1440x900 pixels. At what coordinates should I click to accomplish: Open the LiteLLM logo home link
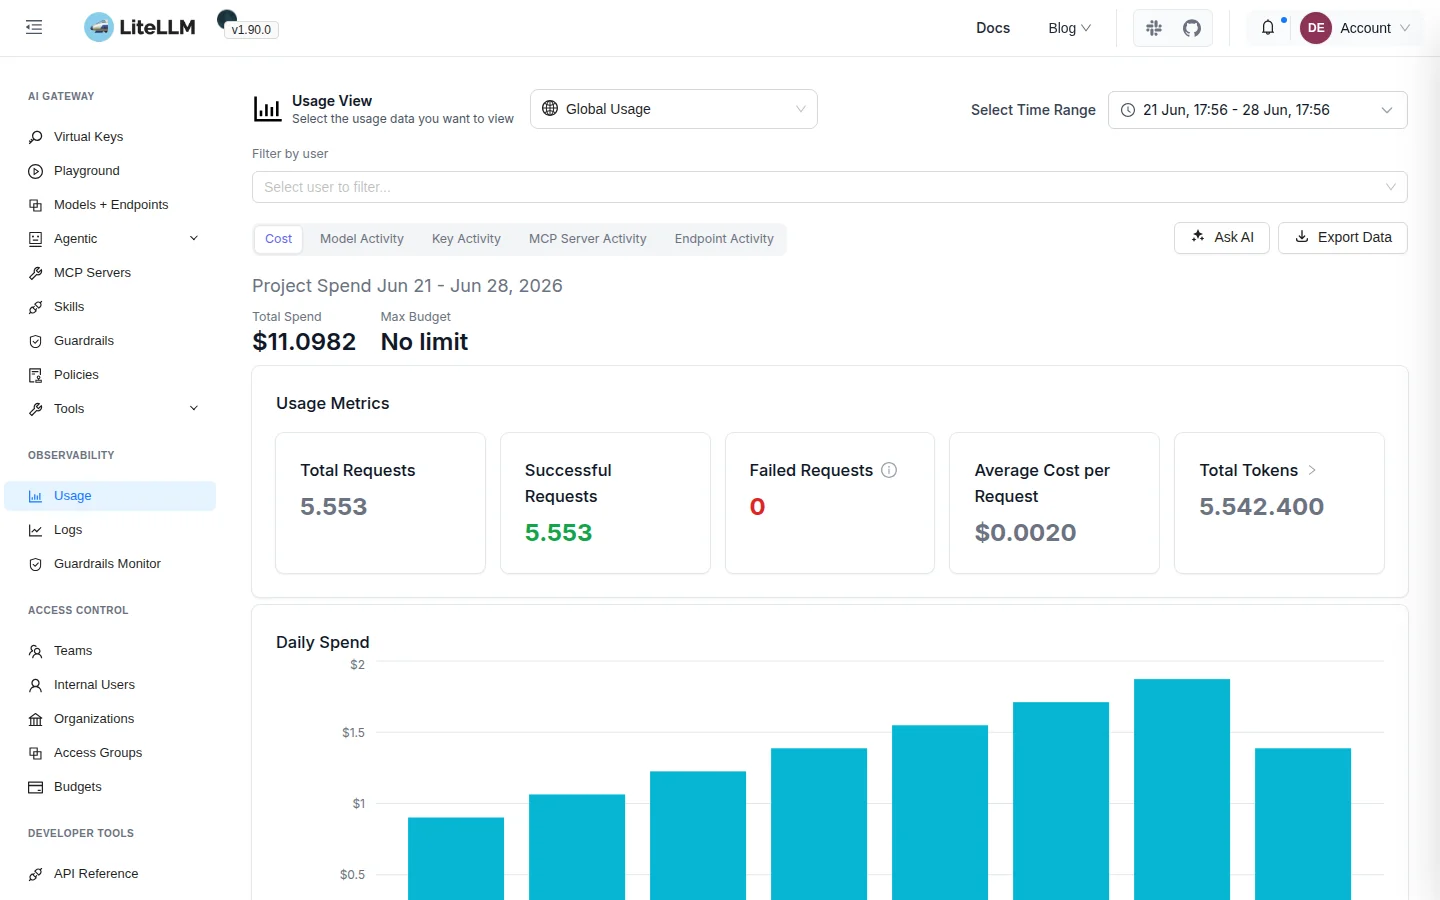[140, 27]
